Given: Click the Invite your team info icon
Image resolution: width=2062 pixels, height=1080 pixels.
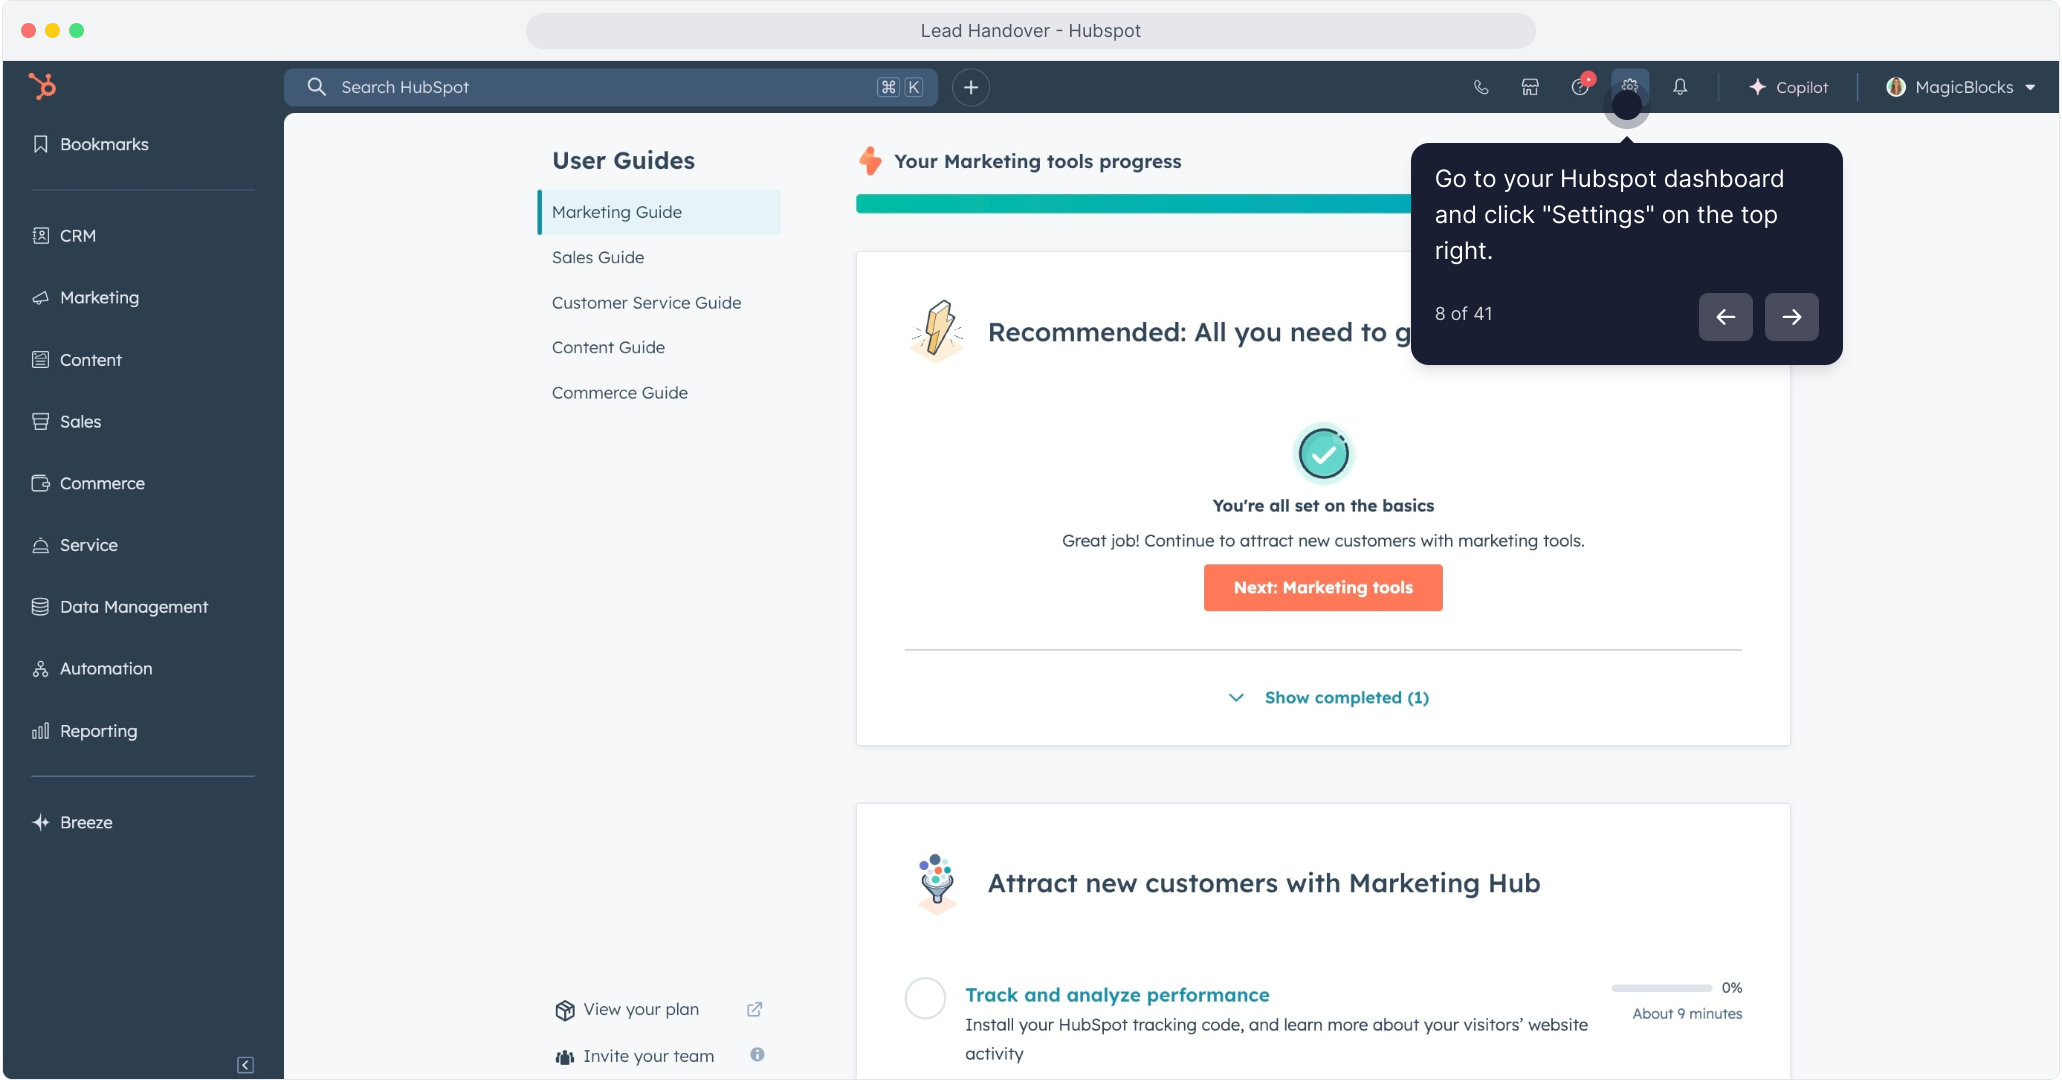Looking at the screenshot, I should tap(757, 1054).
